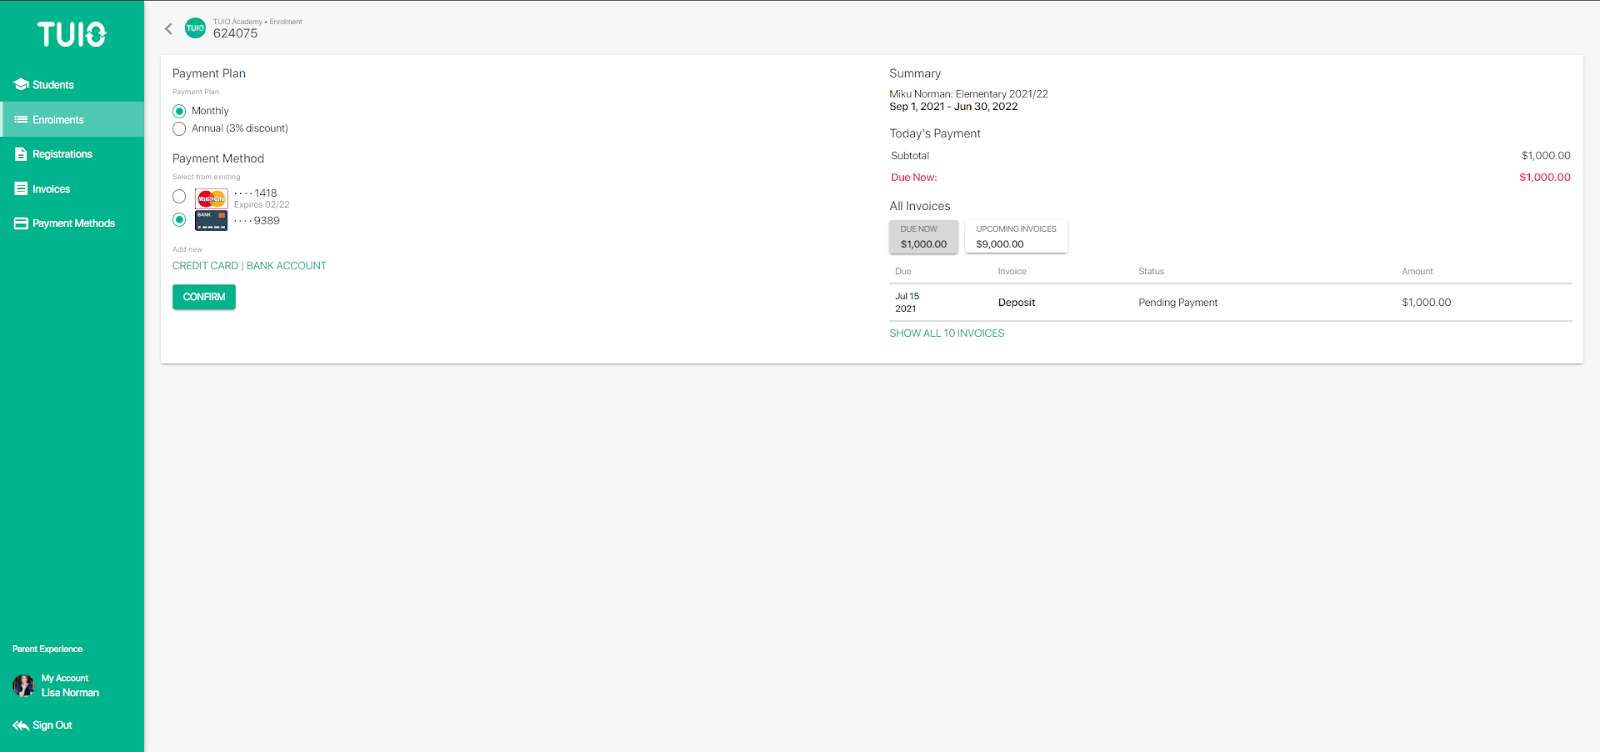Click the Registrations document icon
Screen dimensions: 1600x752
(21, 154)
